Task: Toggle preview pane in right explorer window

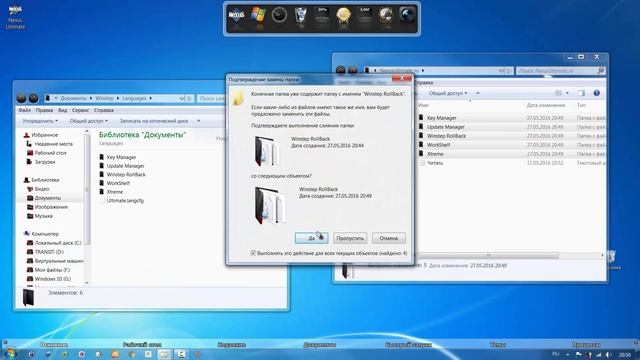Action: point(581,93)
